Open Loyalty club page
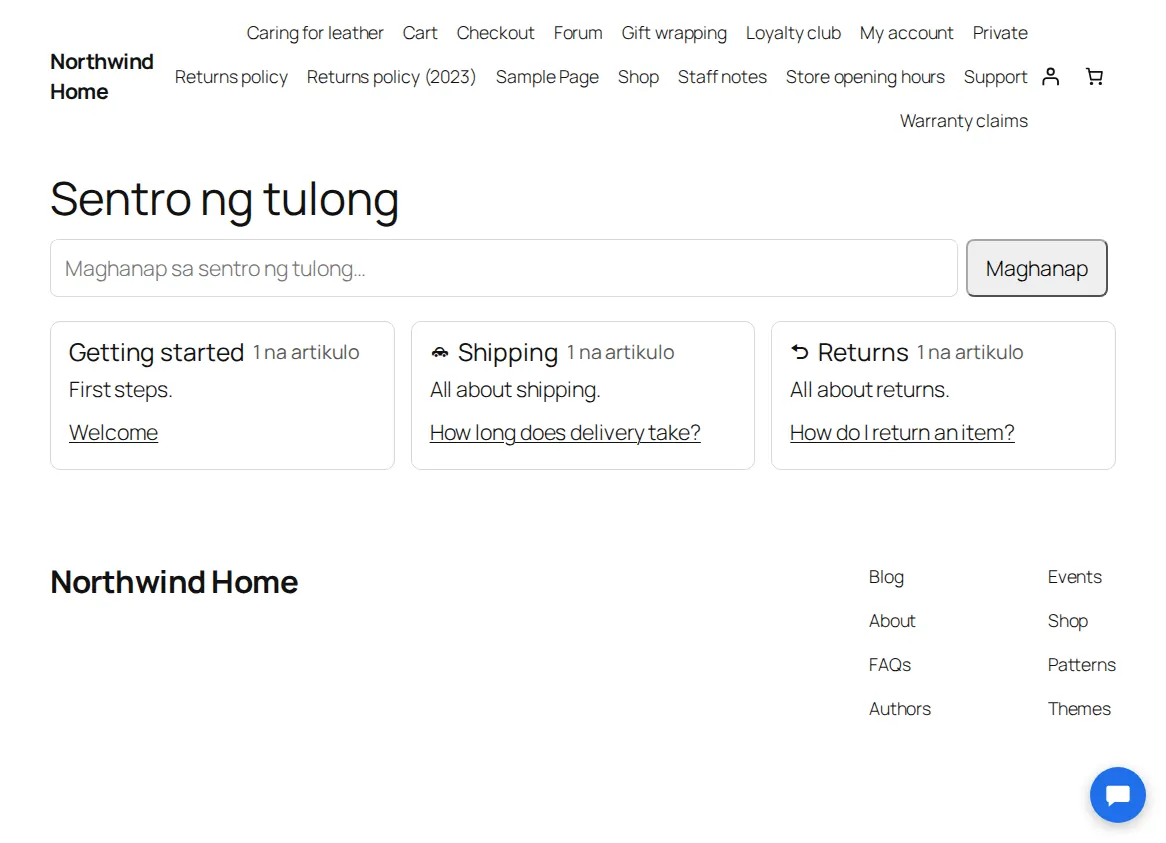1166x843 pixels. click(793, 33)
